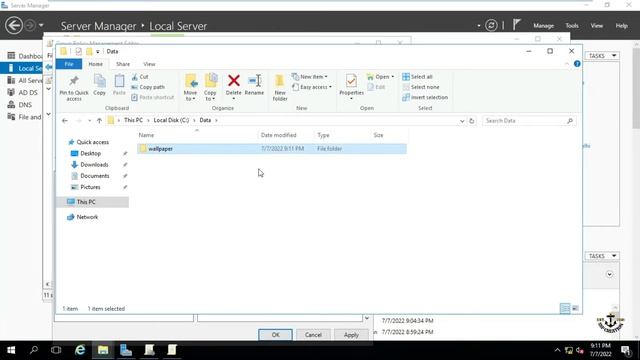The height and width of the screenshot is (360, 640).
Task: Open upper TASKS dropdown in Server Manager
Action: tap(602, 56)
